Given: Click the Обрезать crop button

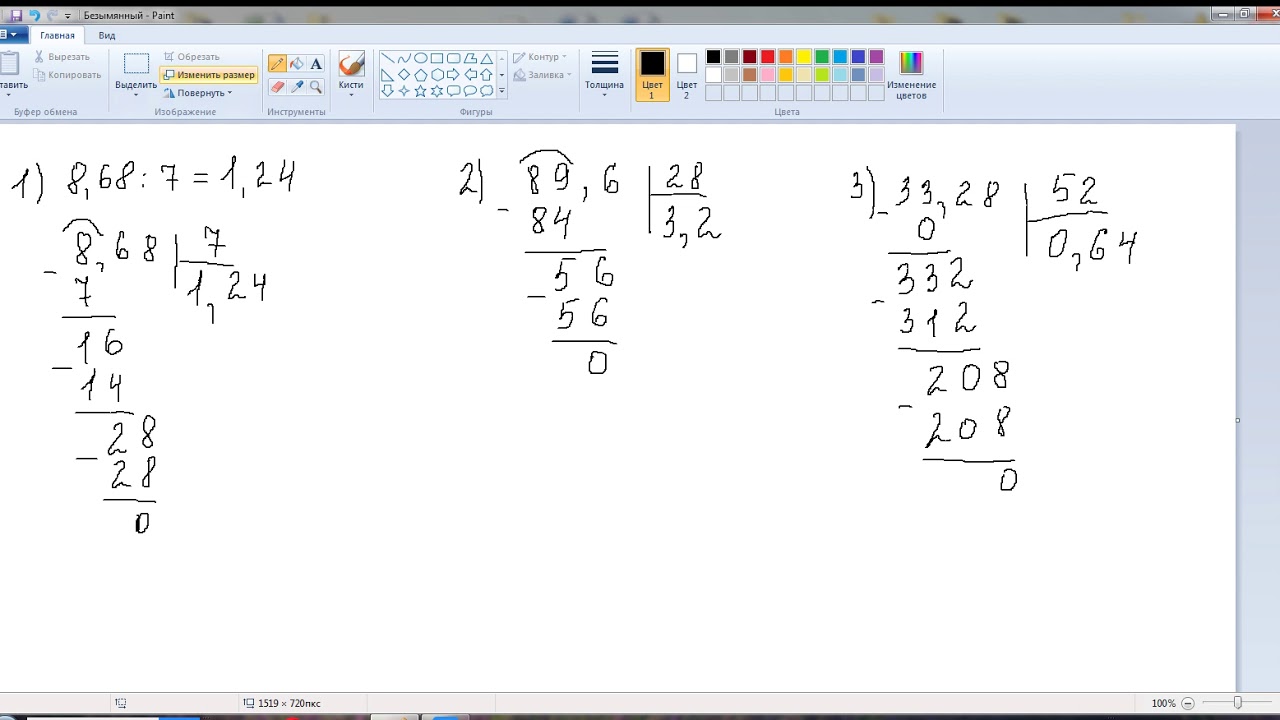Looking at the screenshot, I should click(192, 57).
